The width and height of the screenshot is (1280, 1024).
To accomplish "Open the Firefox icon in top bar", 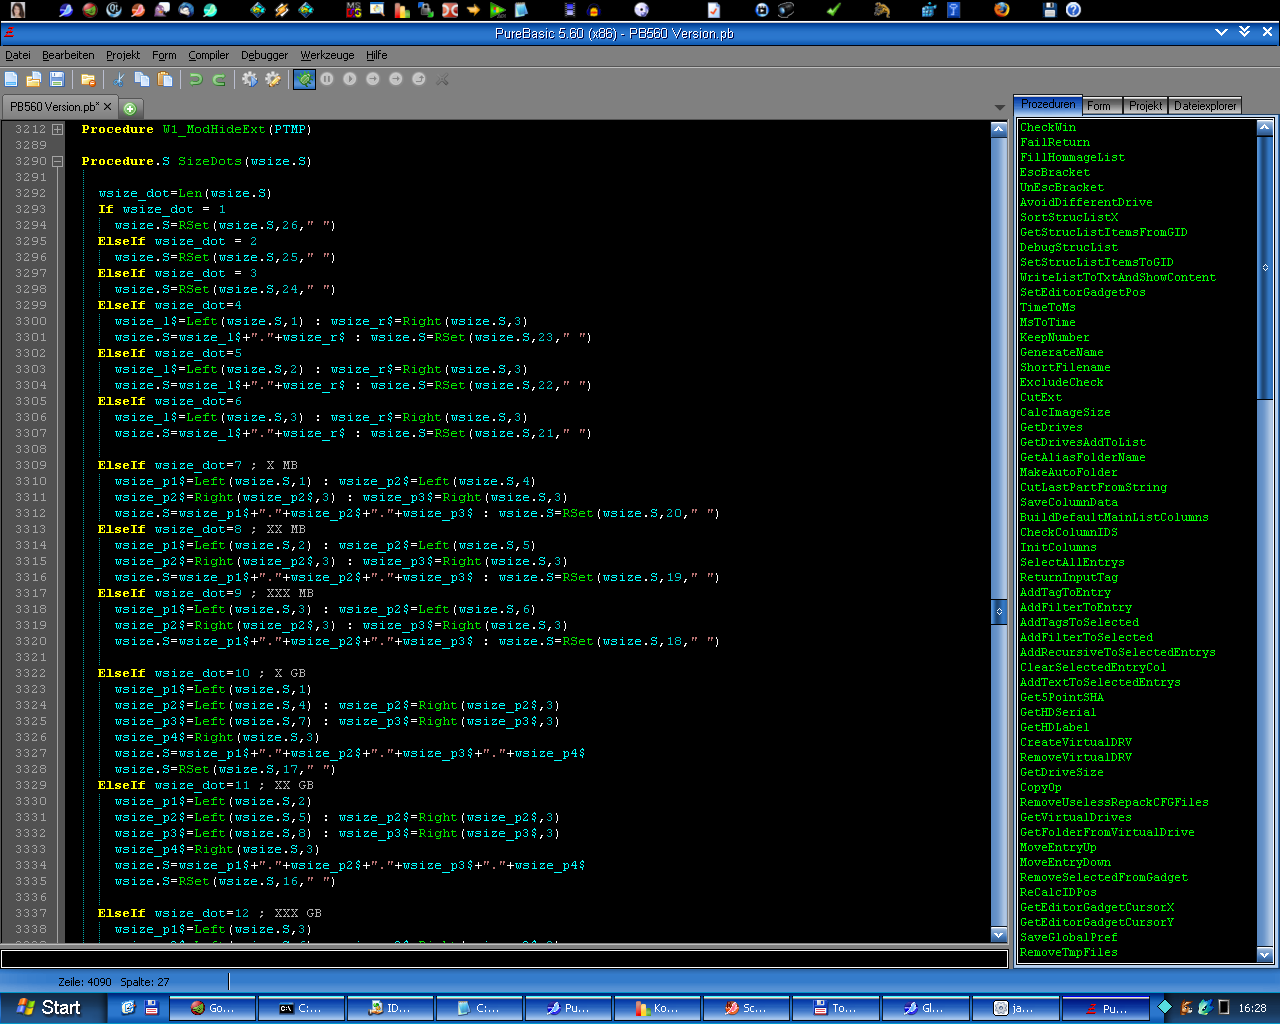I will point(1002,10).
